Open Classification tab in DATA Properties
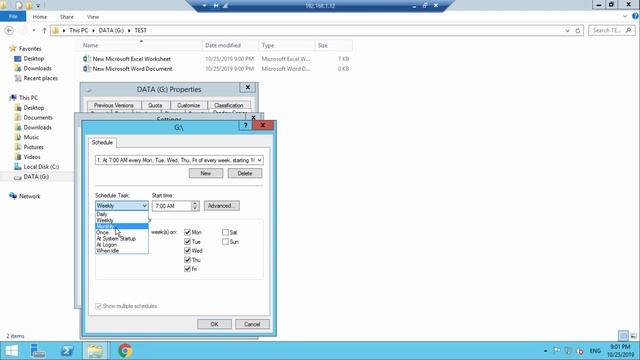Screen dimensions: 640x360 229,105
